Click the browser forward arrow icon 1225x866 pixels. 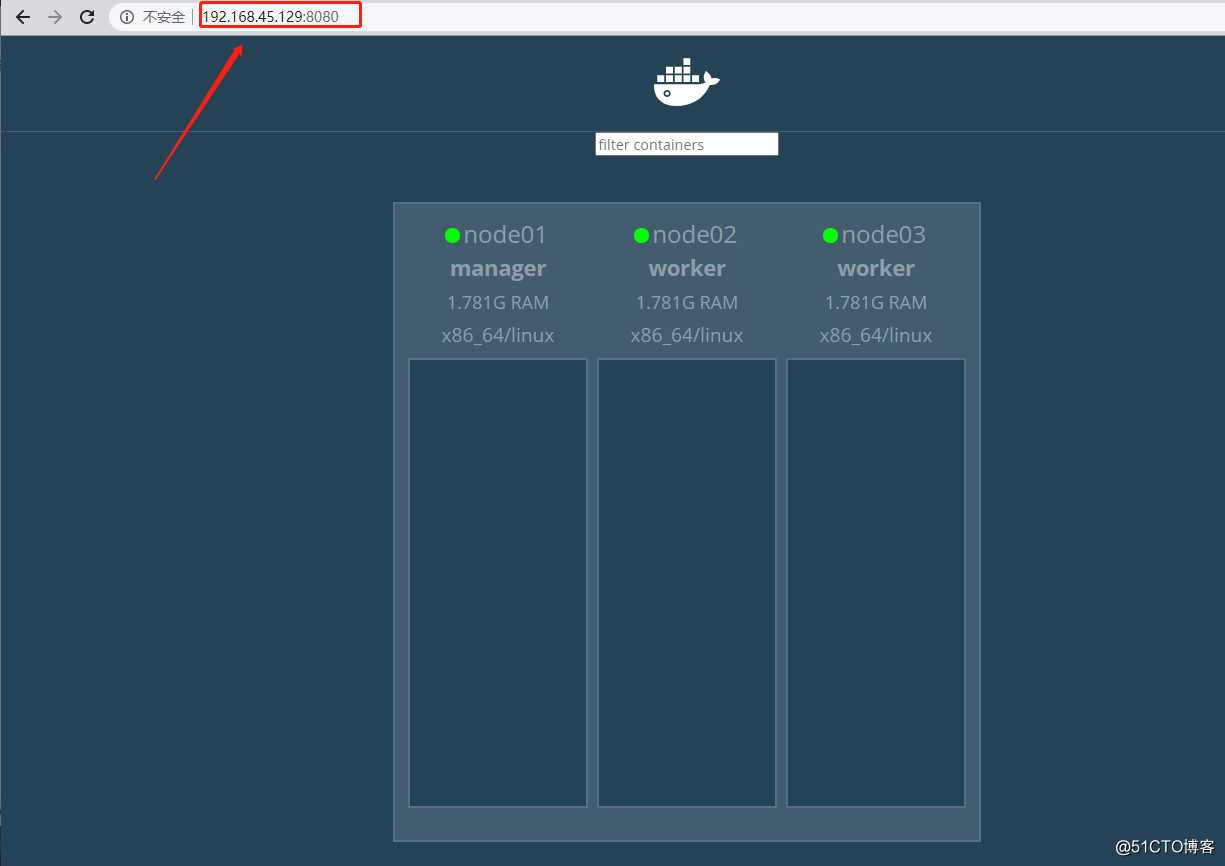55,16
